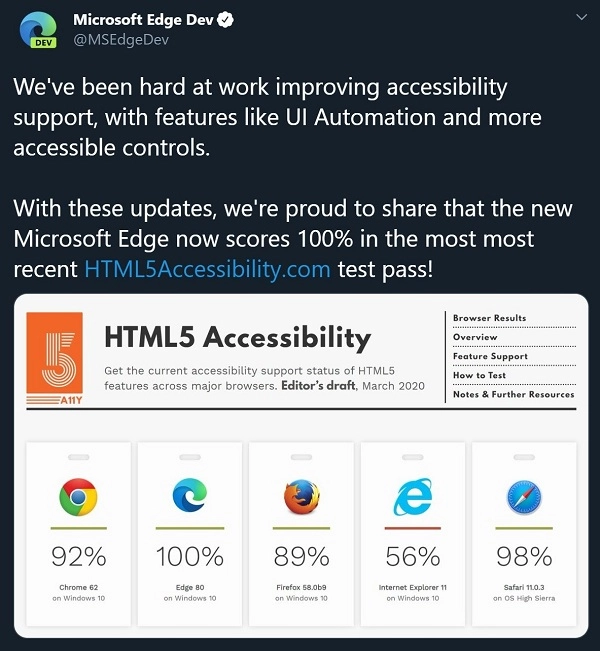600x651 pixels.
Task: Click the Firefox browser icon
Action: (x=301, y=497)
